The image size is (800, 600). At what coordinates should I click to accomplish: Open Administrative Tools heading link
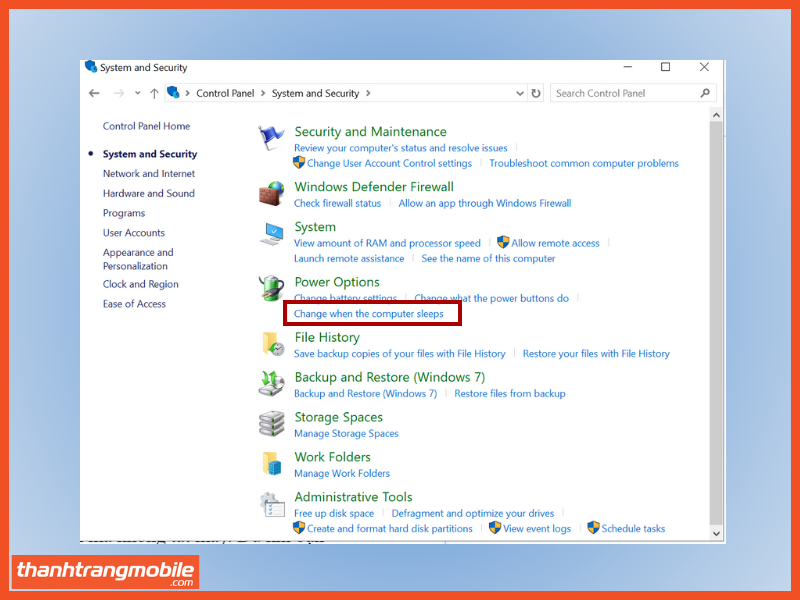[x=353, y=497]
